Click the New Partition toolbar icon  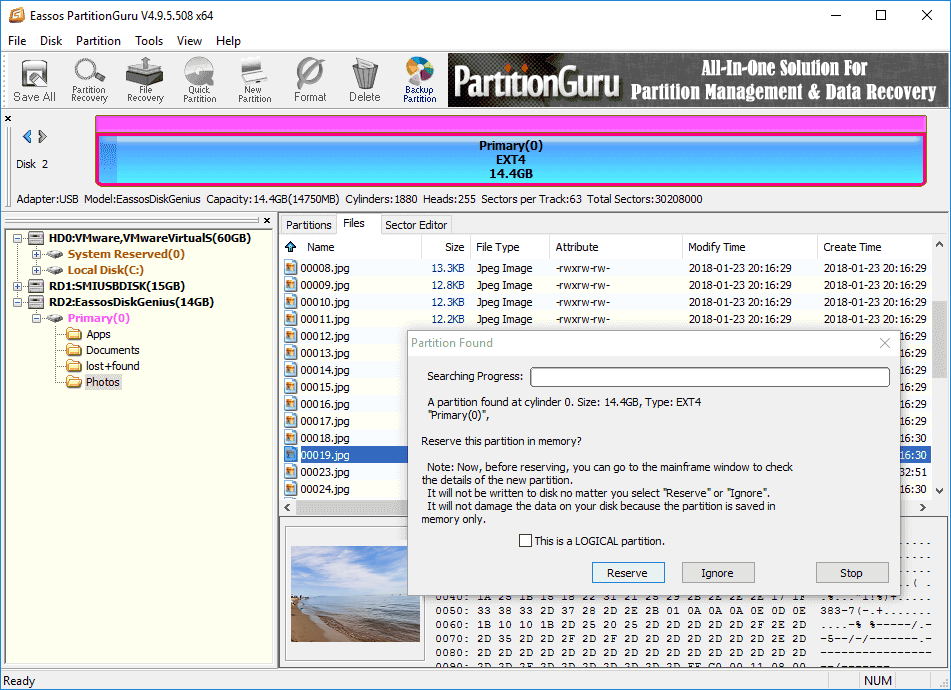(254, 79)
